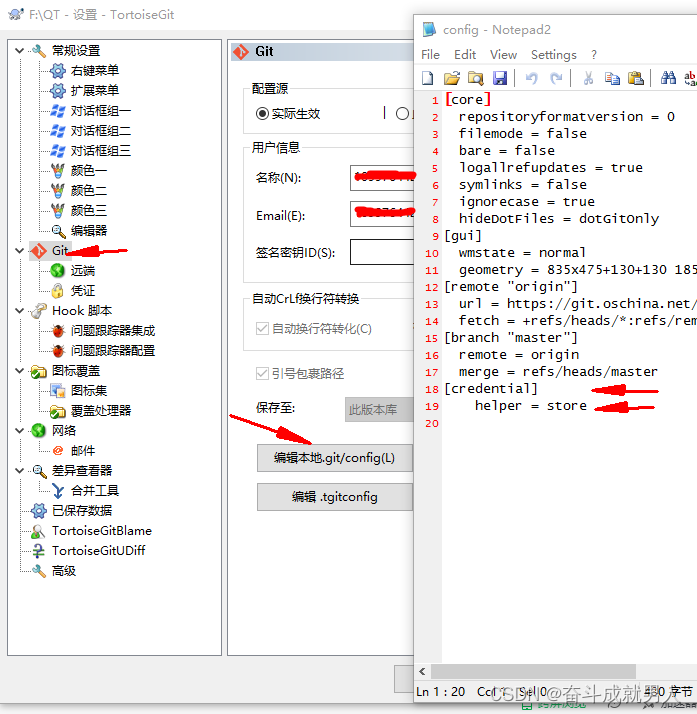Toggle 引号包裹路径 checkbox
This screenshot has width=697, height=714.
click(x=262, y=374)
